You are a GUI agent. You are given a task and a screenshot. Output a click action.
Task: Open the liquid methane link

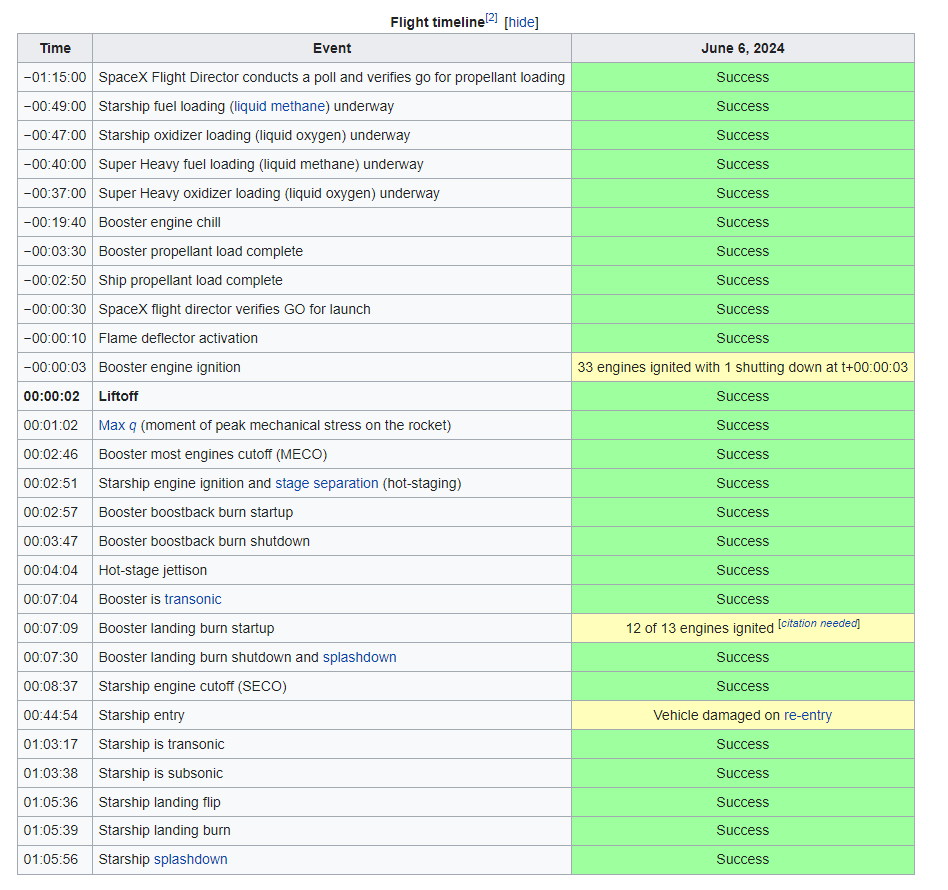(x=279, y=106)
